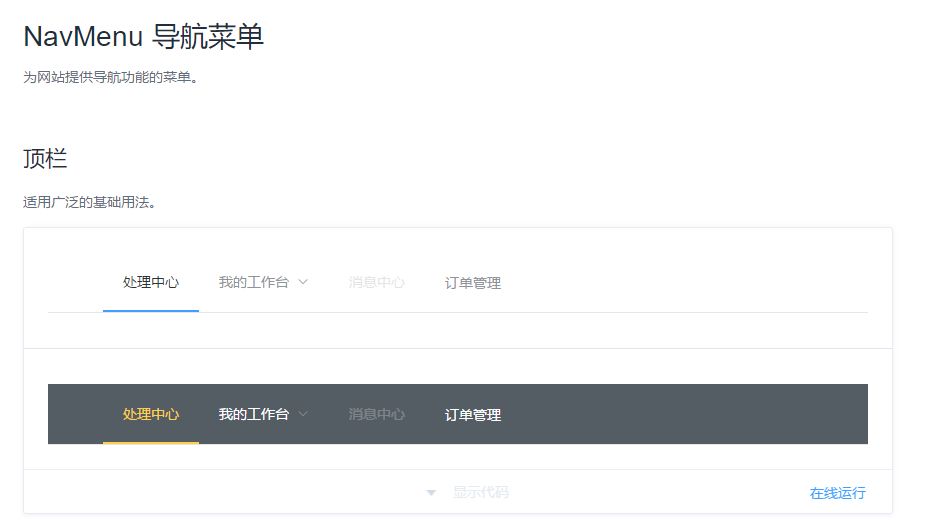Screen dimensions: 933x530
Task: Select 处理中心 in the light top menu
Action: pyautogui.click(x=151, y=282)
